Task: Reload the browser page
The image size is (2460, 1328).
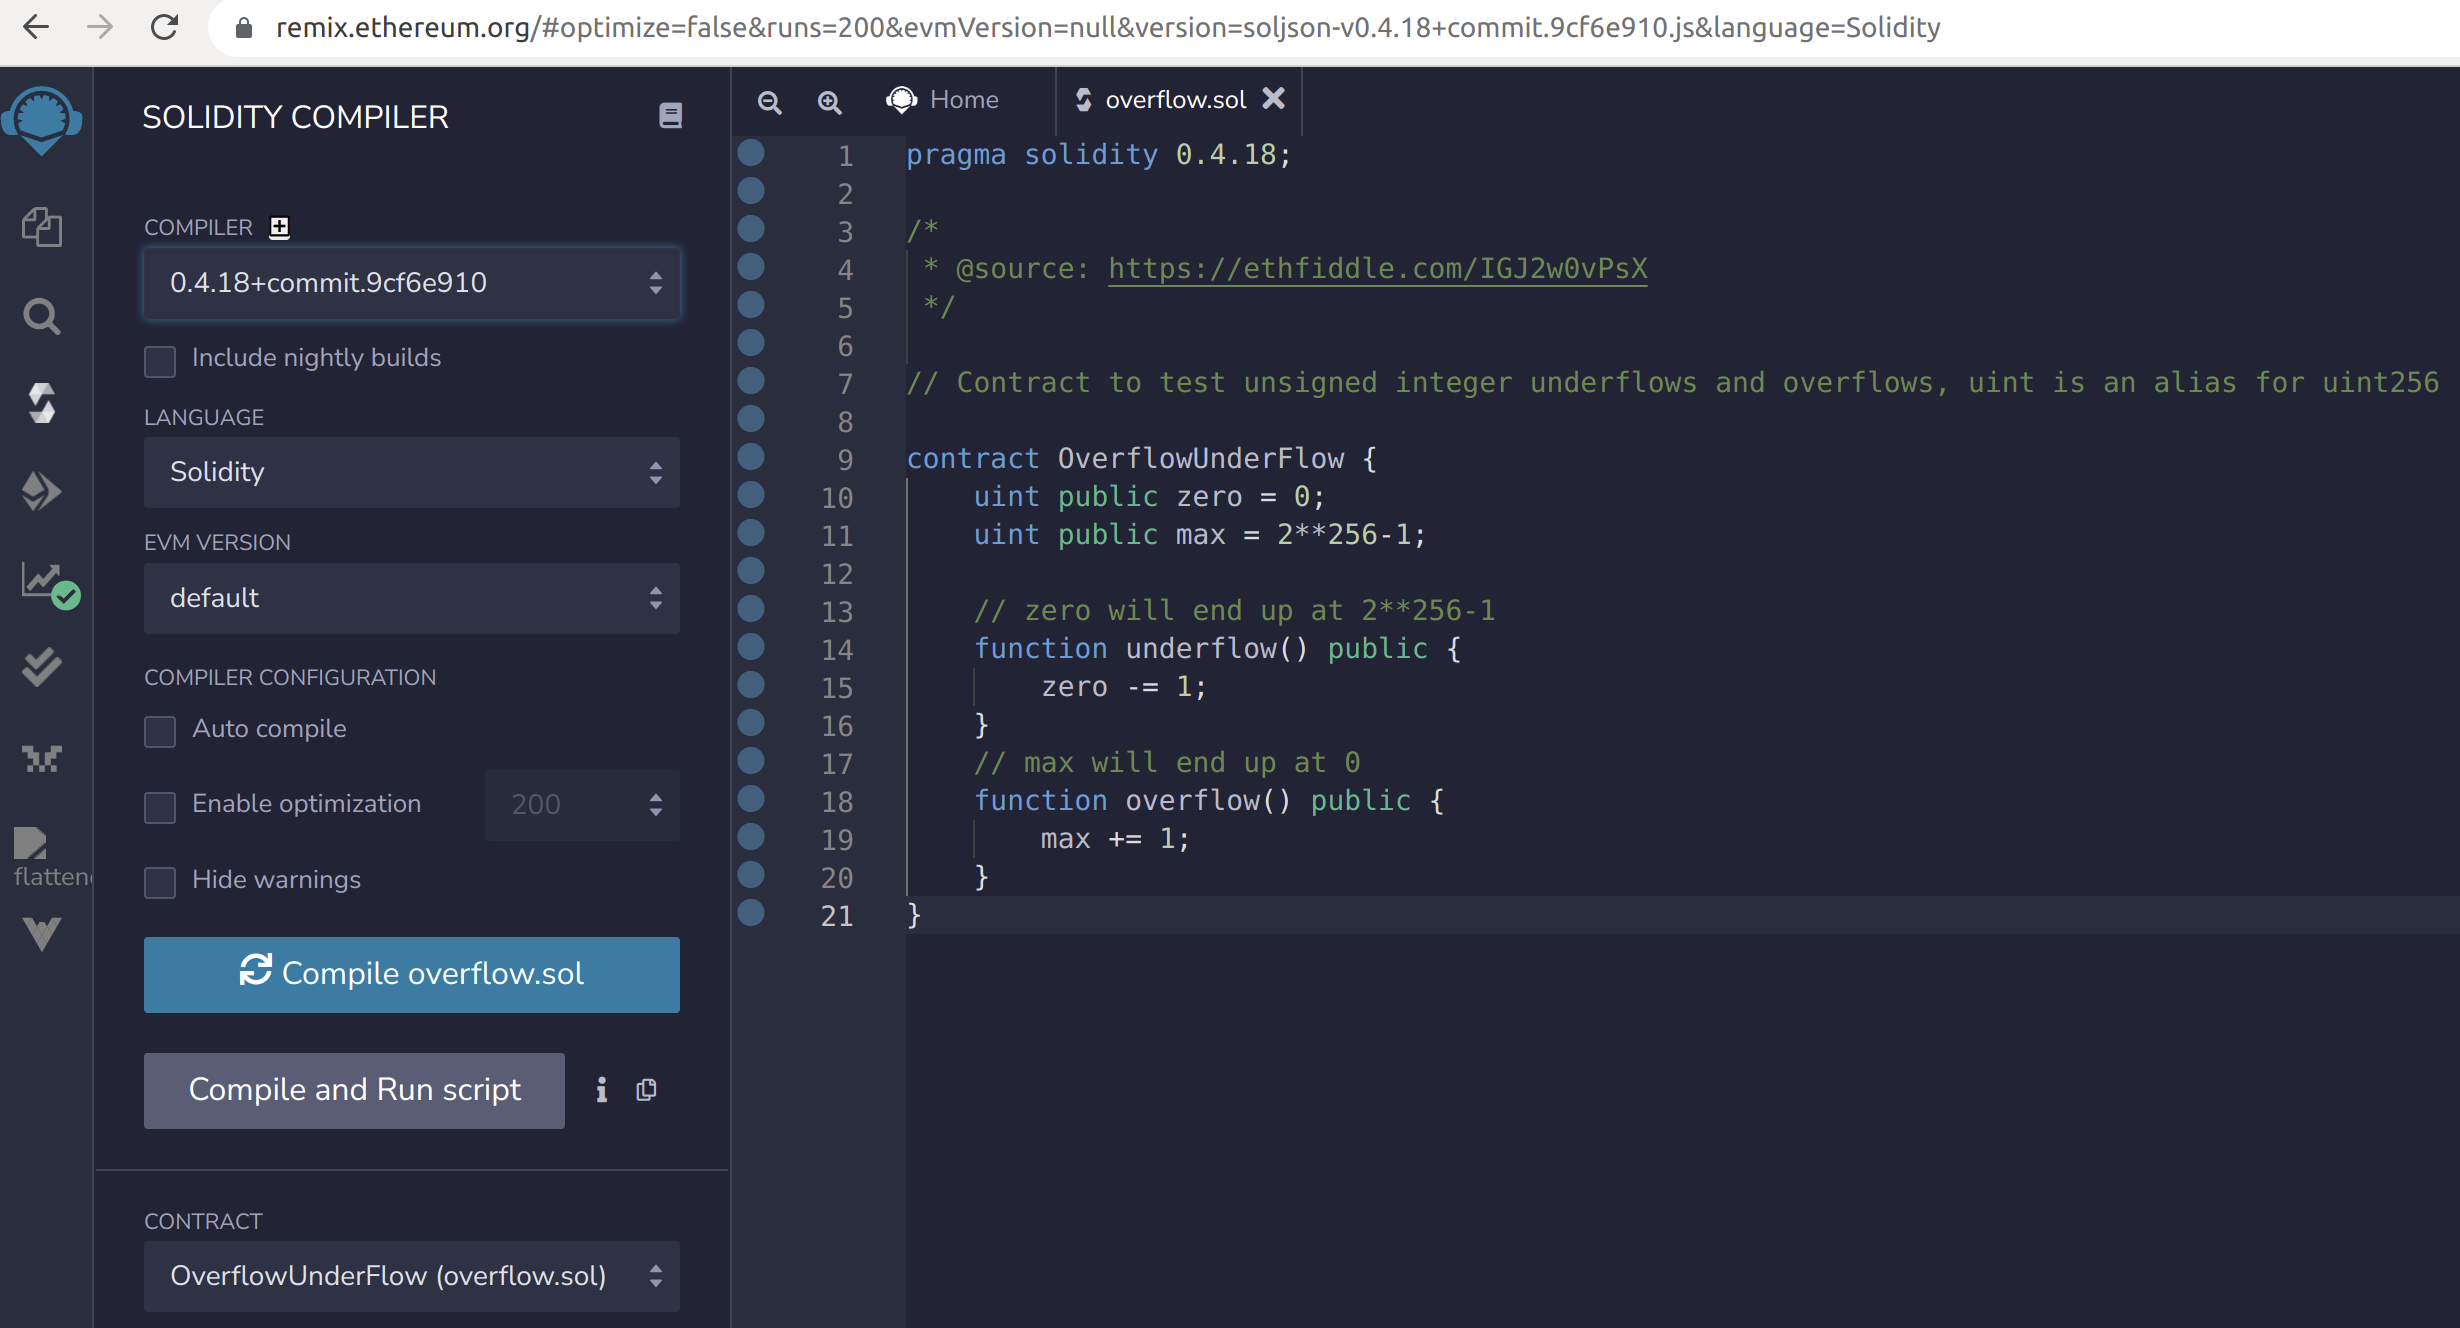Action: click(x=164, y=27)
